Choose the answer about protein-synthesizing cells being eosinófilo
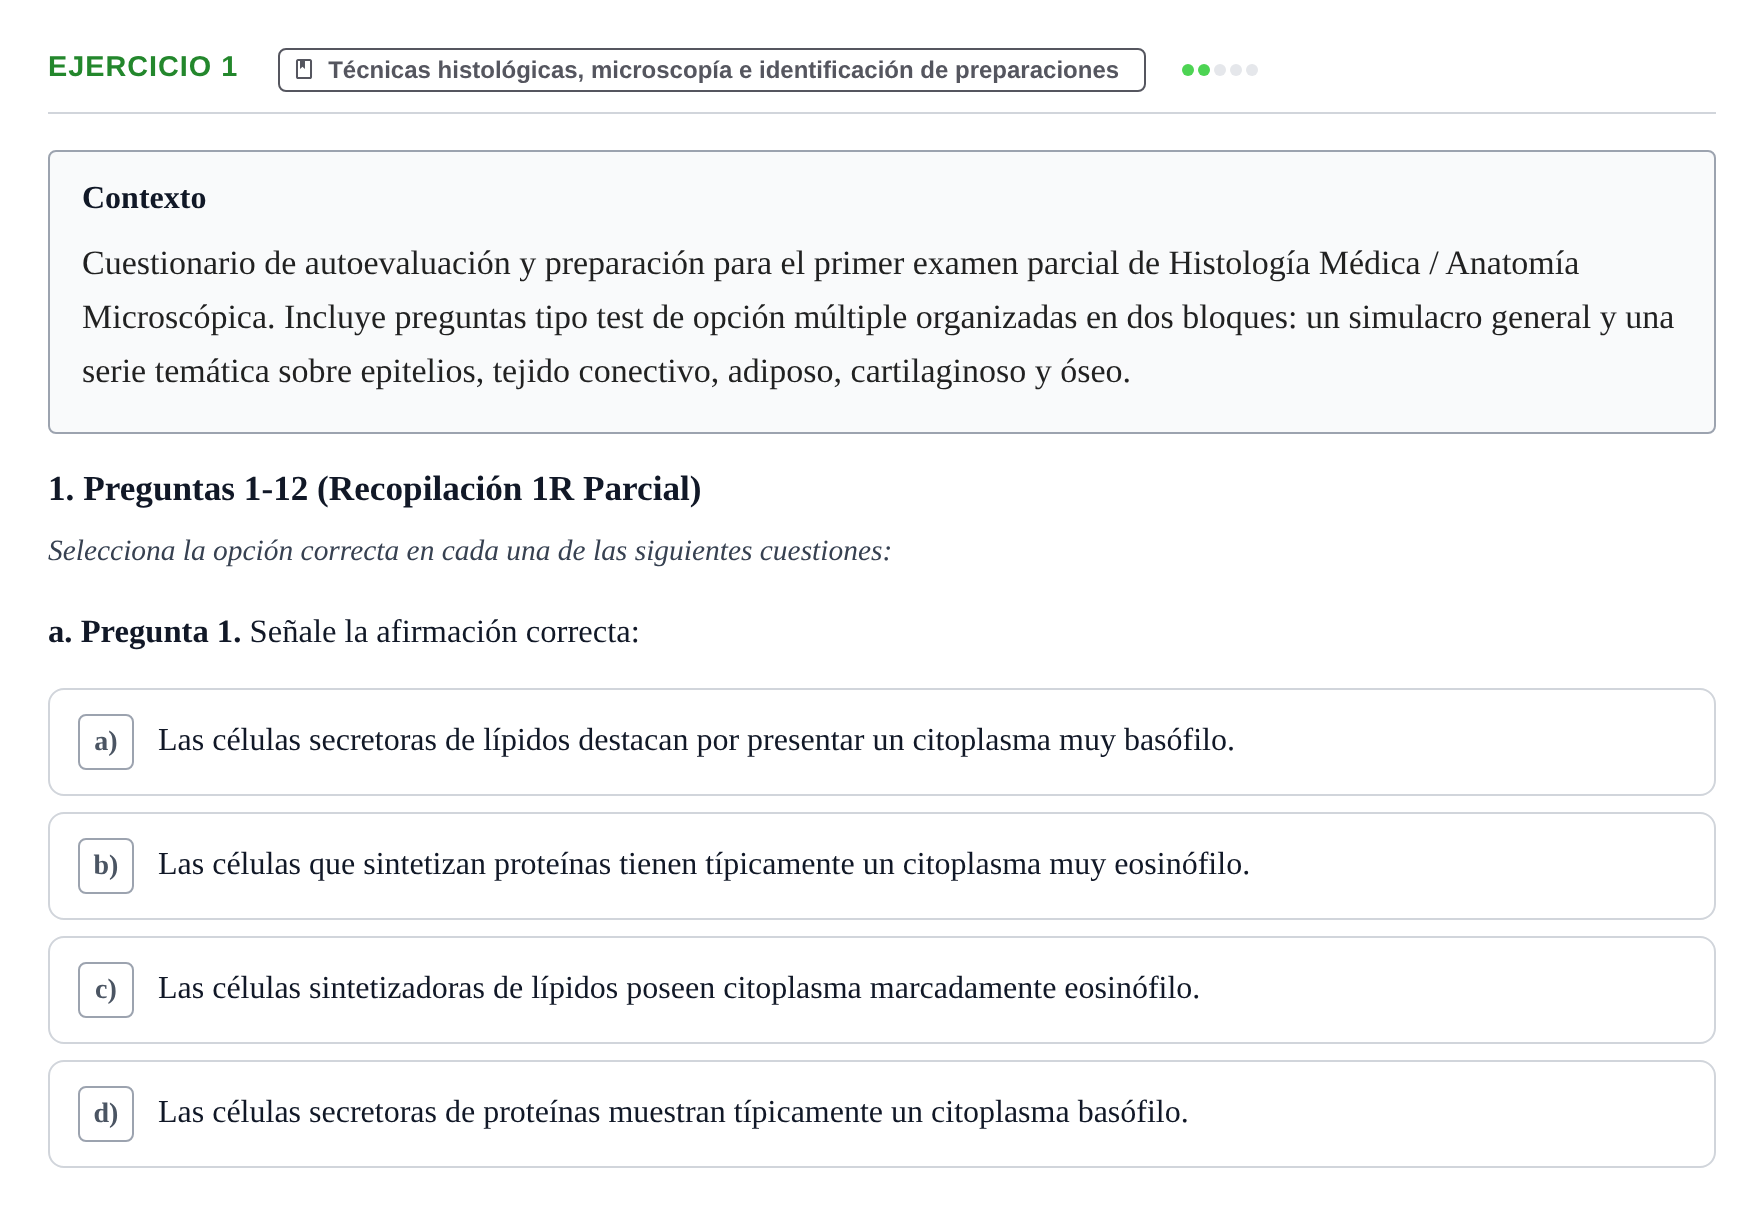This screenshot has height=1218, width=1764. tap(882, 866)
